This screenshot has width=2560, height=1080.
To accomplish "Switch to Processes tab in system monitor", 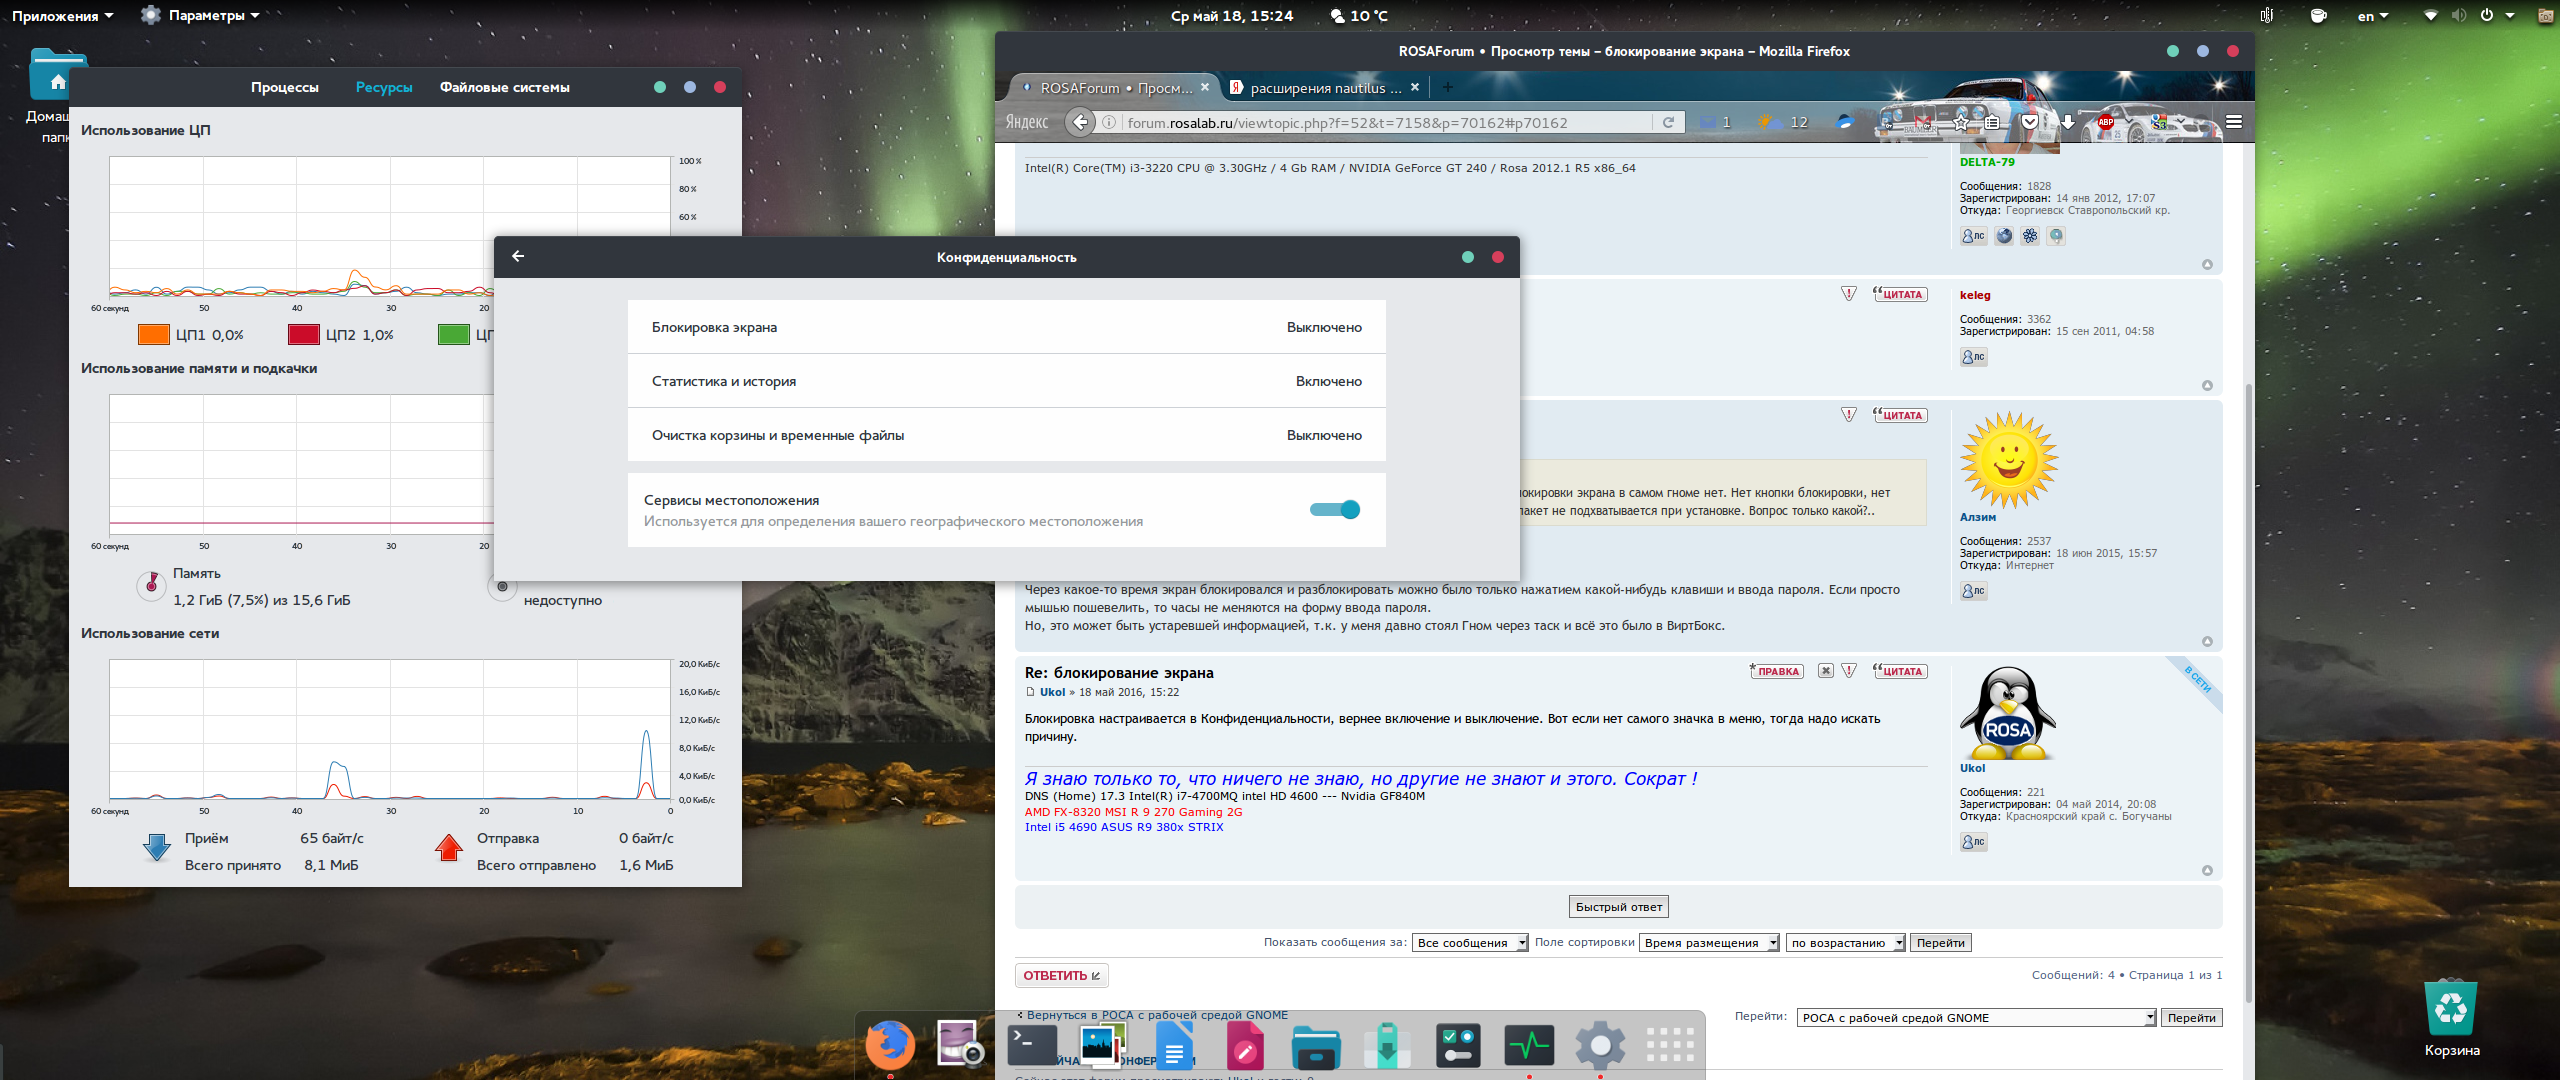I will pyautogui.click(x=285, y=87).
